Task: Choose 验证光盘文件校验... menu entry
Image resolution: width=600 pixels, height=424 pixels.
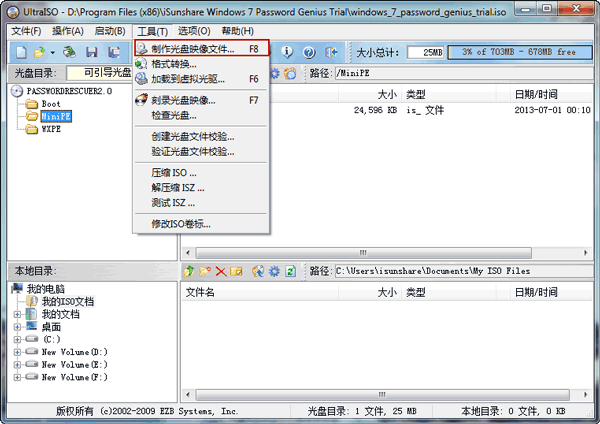Action: click(x=201, y=152)
